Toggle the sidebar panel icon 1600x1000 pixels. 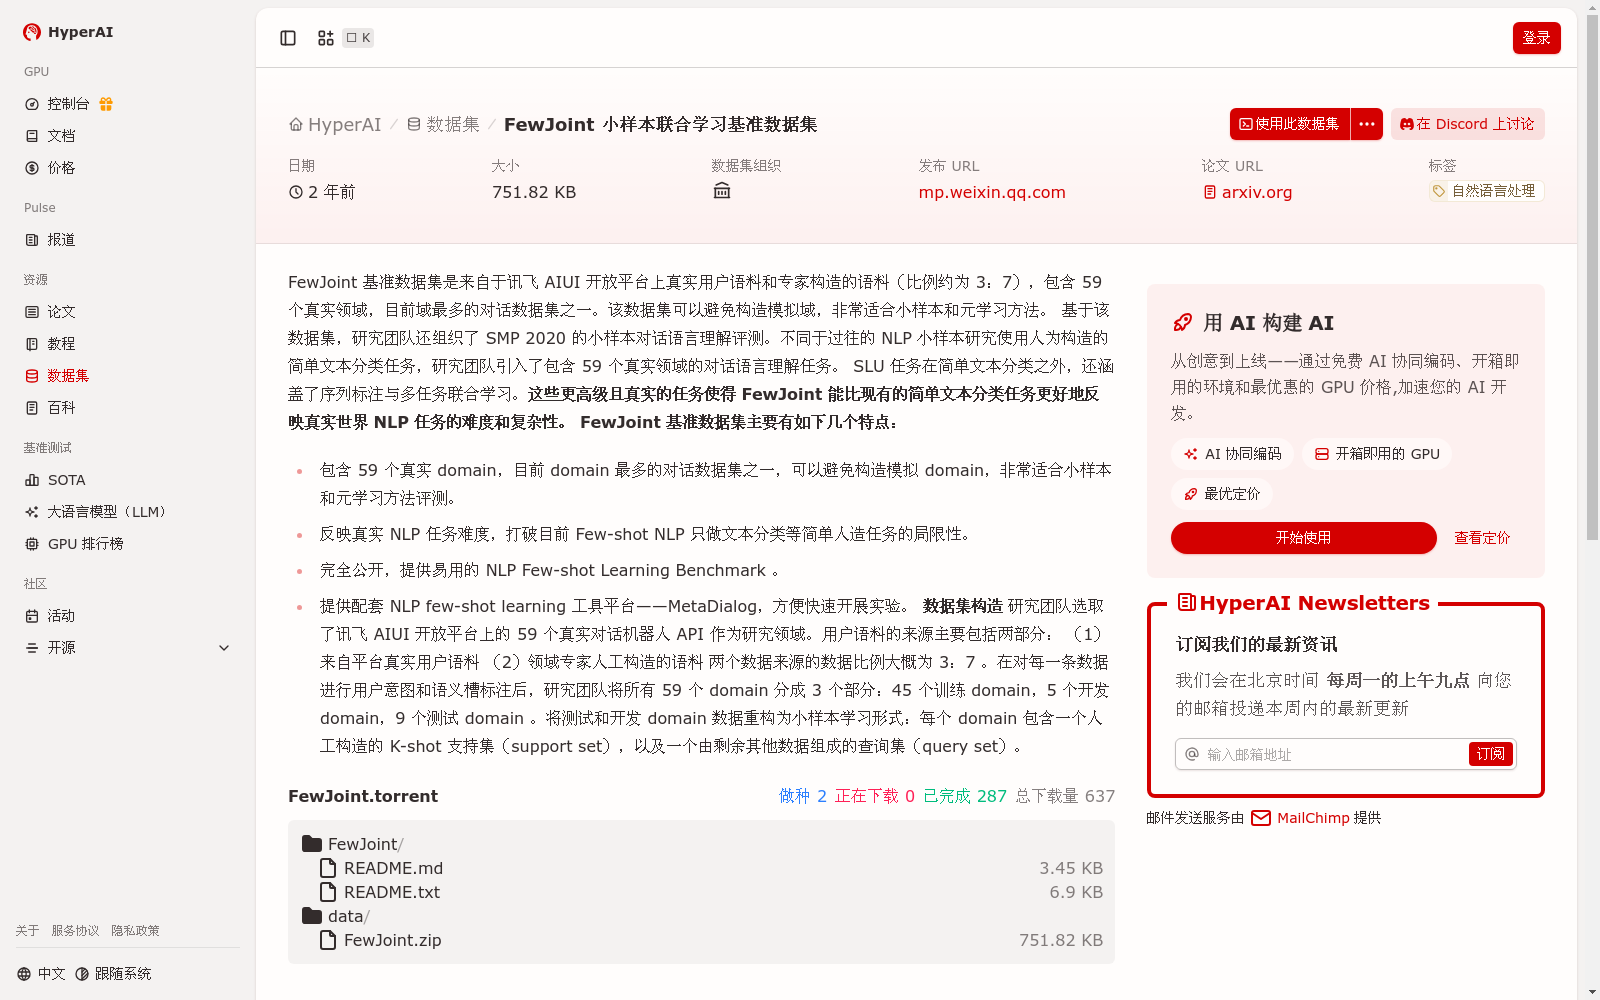288,38
